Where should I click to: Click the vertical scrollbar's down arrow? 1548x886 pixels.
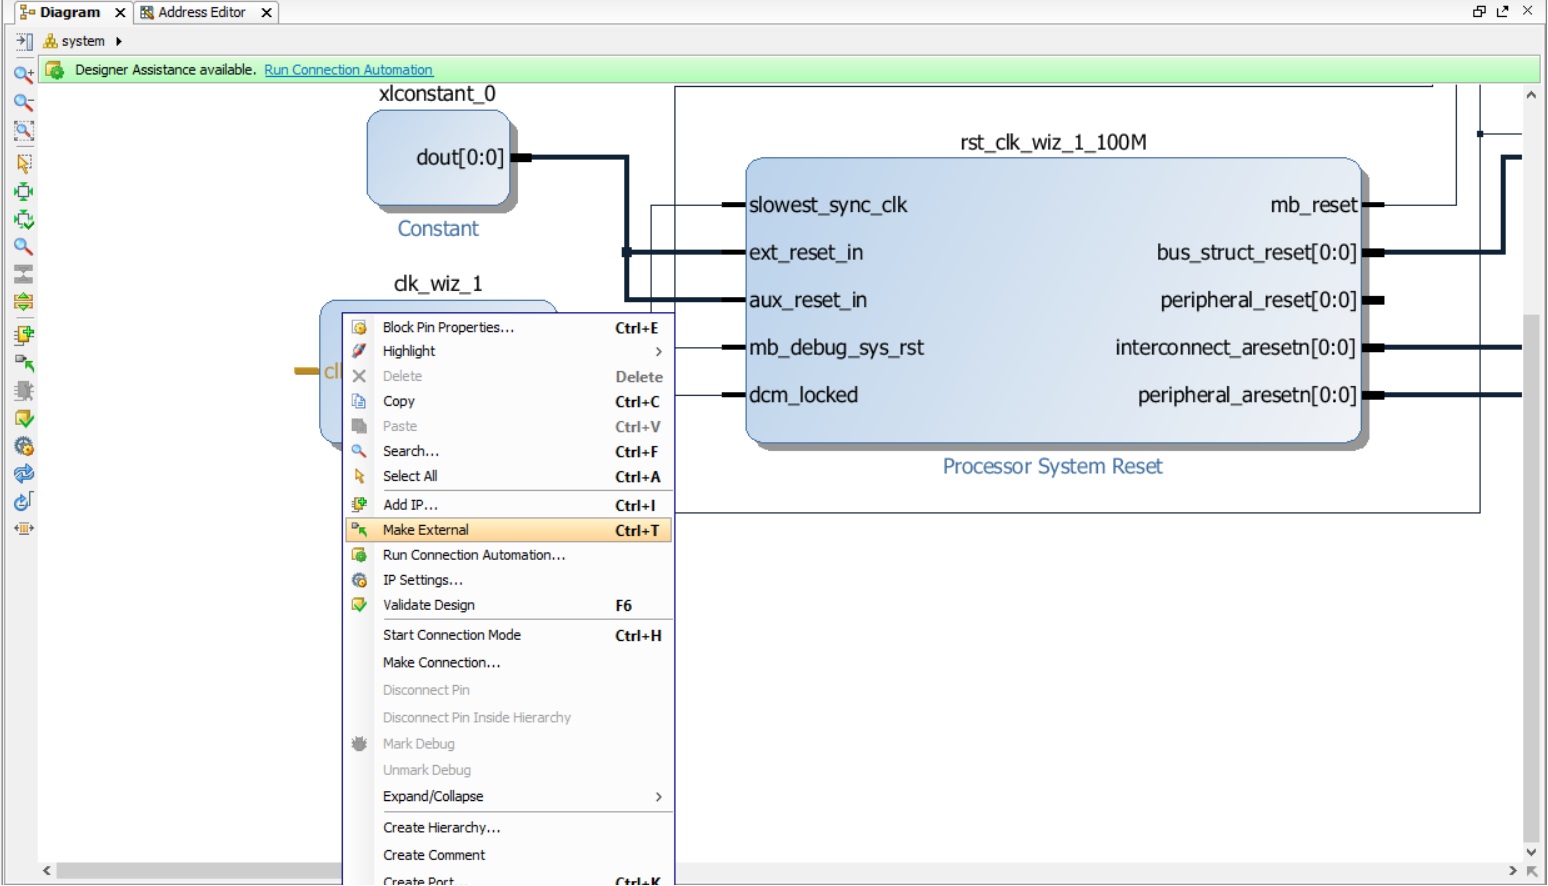tap(1531, 852)
